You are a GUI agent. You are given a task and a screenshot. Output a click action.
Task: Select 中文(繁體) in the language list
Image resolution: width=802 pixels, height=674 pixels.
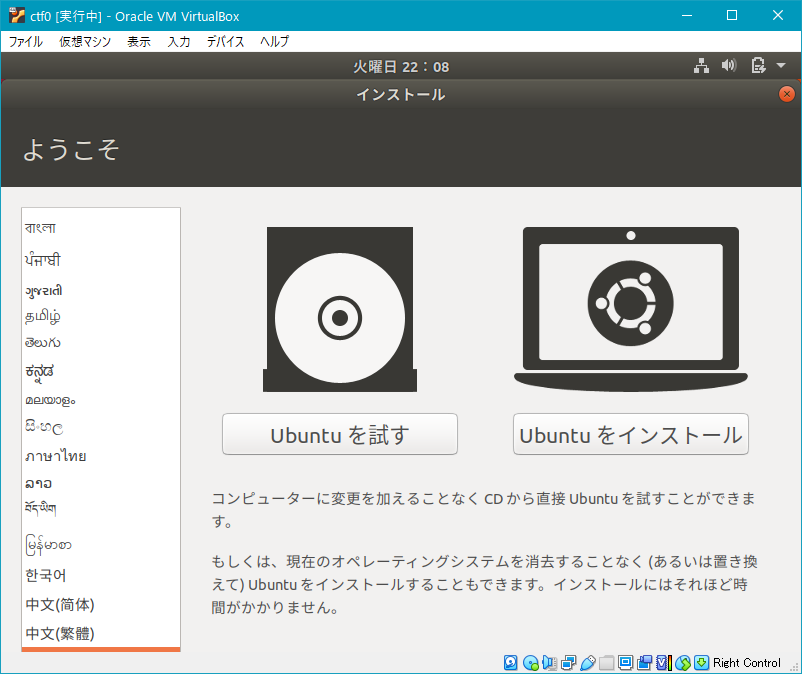point(101,634)
